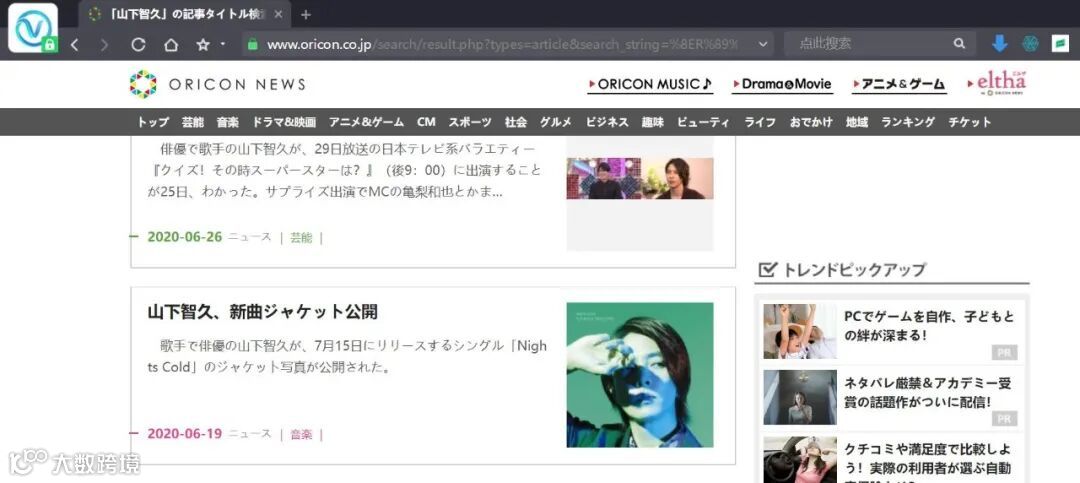Expand the address bar dropdown chevron
This screenshot has height=483, width=1080.
762,45
